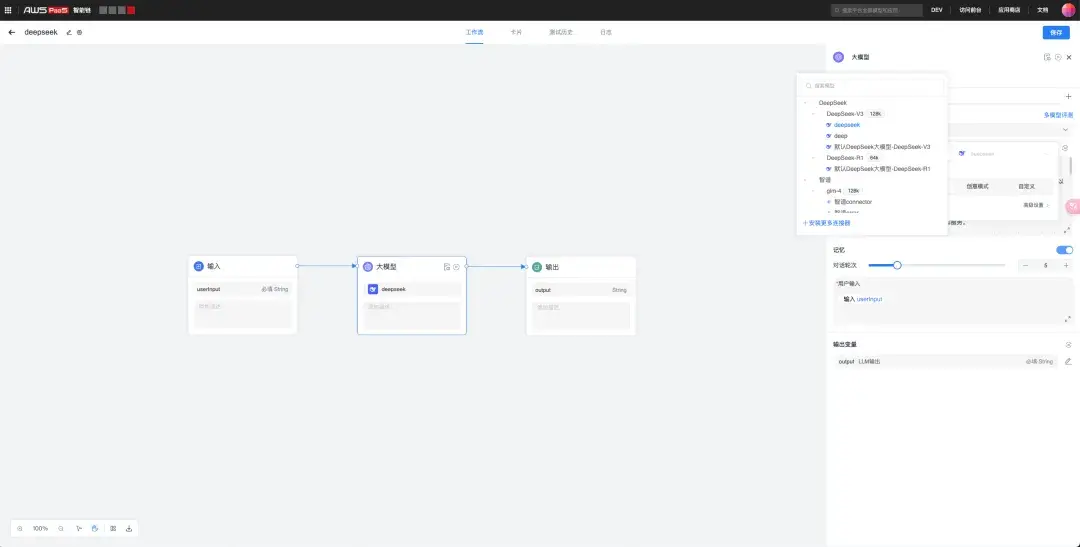
Task: Decrease 对话轮次 with minus button
Action: coord(1025,265)
